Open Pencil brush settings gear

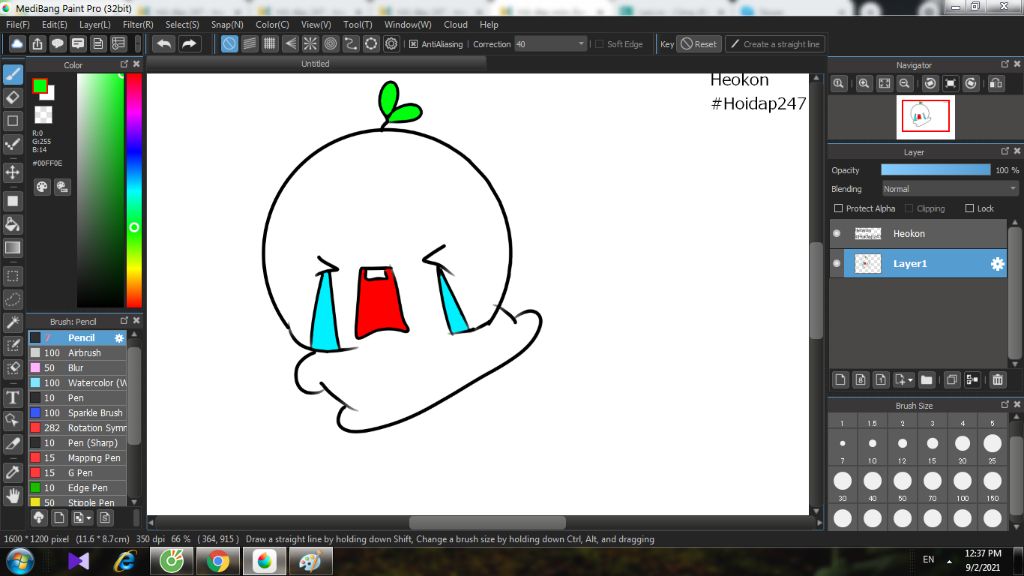(x=119, y=338)
